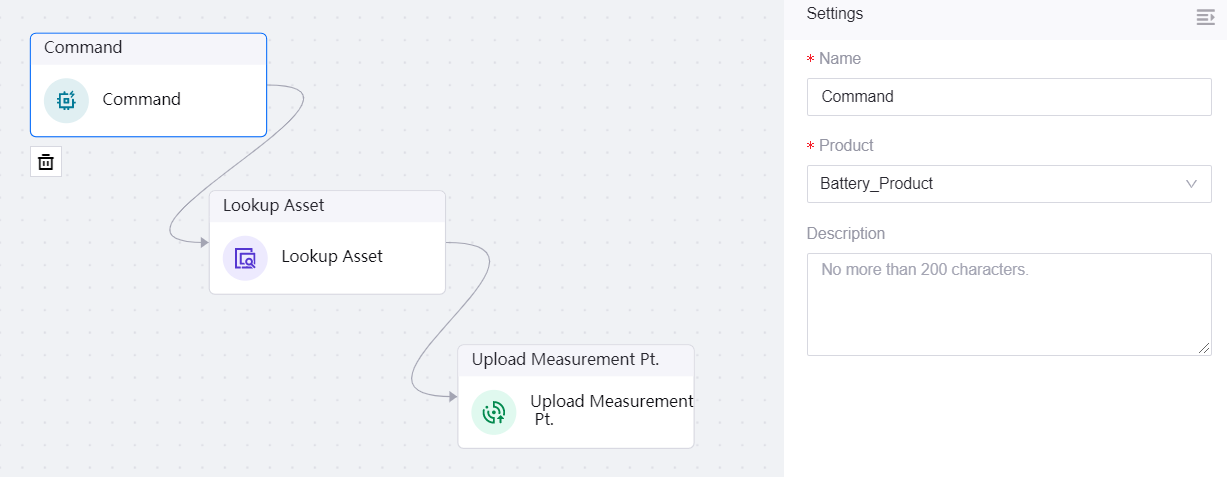Click the Command node chip icon

click(66, 100)
